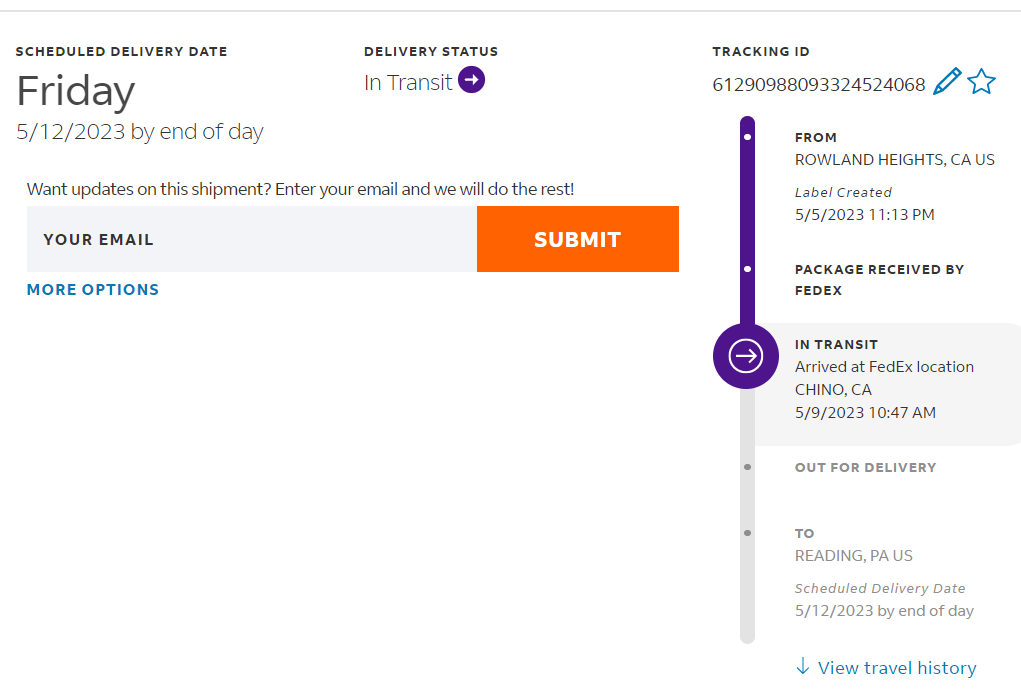Select the IN TRANSIT Chino, CA timeline entry
The width and height of the screenshot is (1021, 698).
884,379
